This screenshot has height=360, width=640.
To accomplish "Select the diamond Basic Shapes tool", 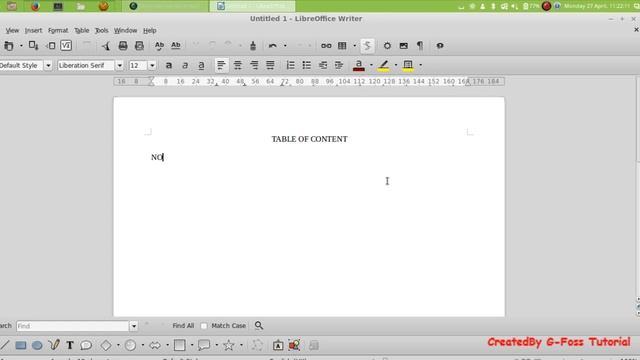I will click(x=106, y=346).
